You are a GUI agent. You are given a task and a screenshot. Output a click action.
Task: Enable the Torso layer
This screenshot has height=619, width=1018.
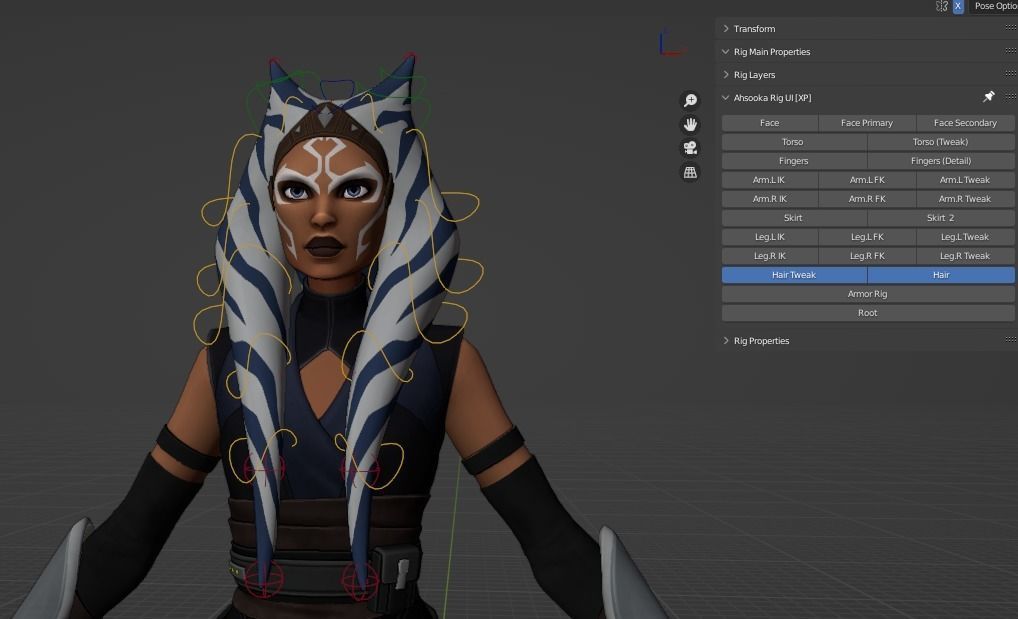pos(793,142)
